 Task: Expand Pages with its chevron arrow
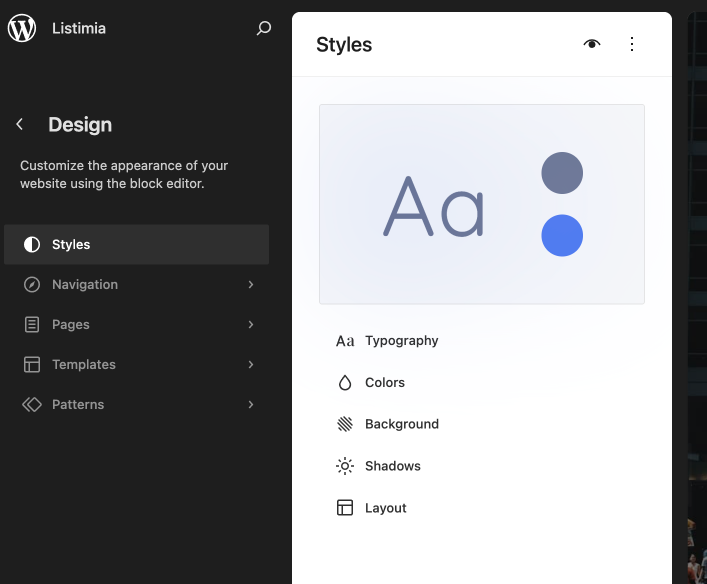point(251,325)
